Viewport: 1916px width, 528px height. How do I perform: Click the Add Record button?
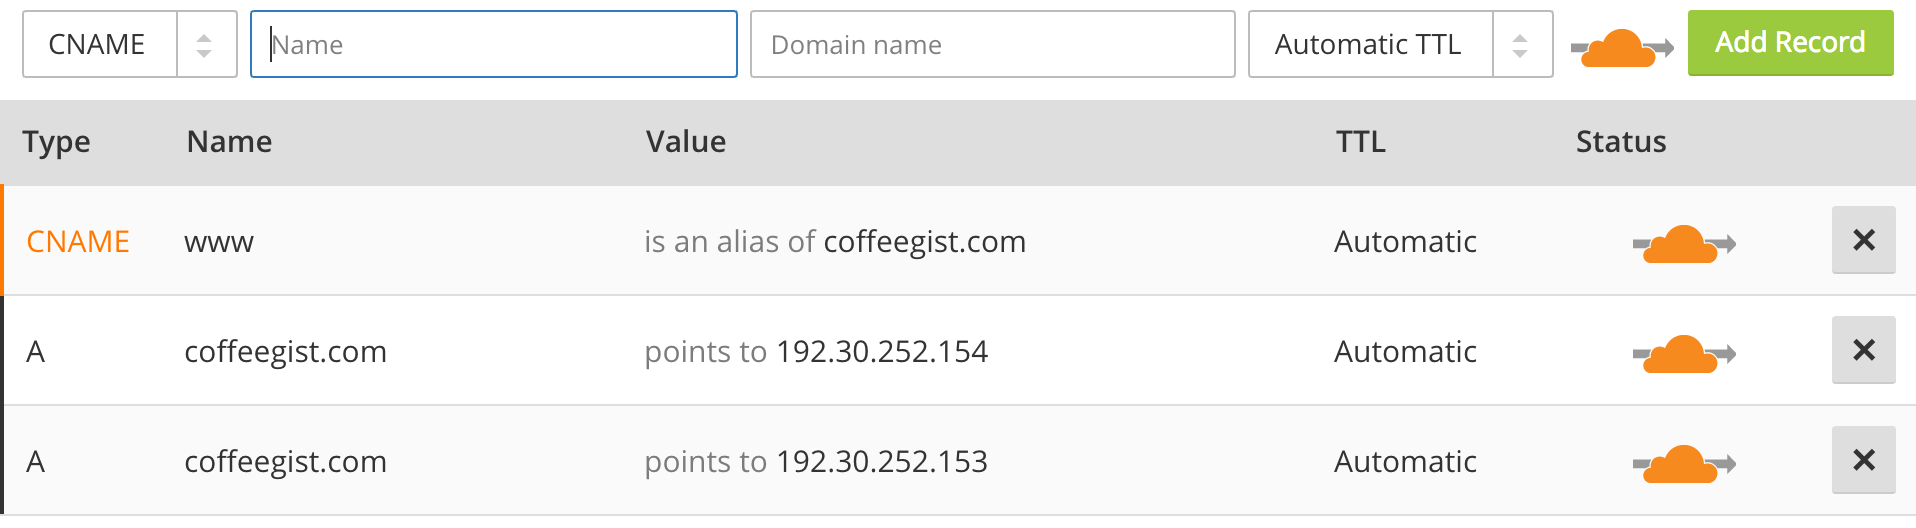click(x=1790, y=43)
